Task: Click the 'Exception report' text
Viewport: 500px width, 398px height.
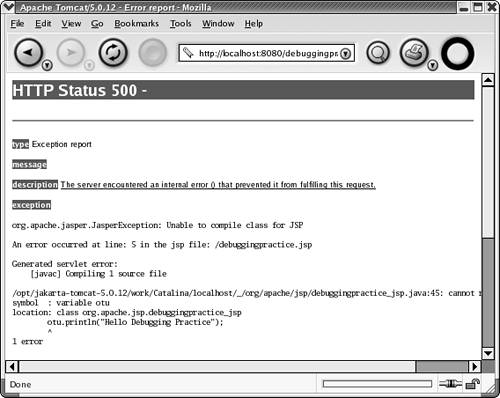Action: pos(62,144)
